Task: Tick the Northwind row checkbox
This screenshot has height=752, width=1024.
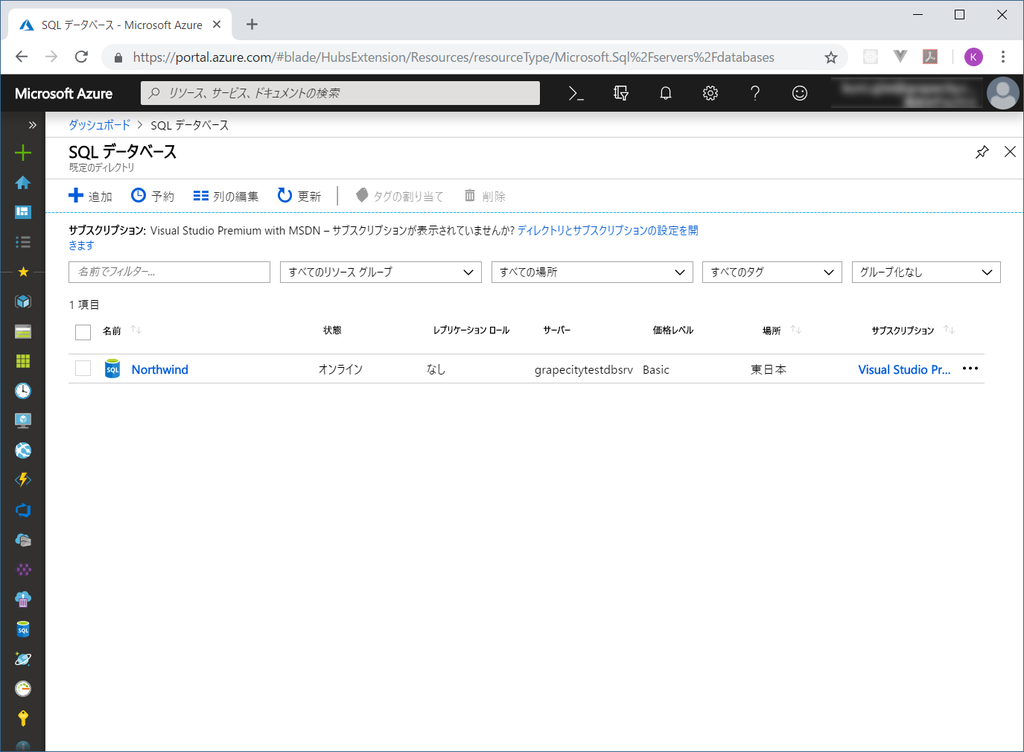Action: (x=83, y=368)
